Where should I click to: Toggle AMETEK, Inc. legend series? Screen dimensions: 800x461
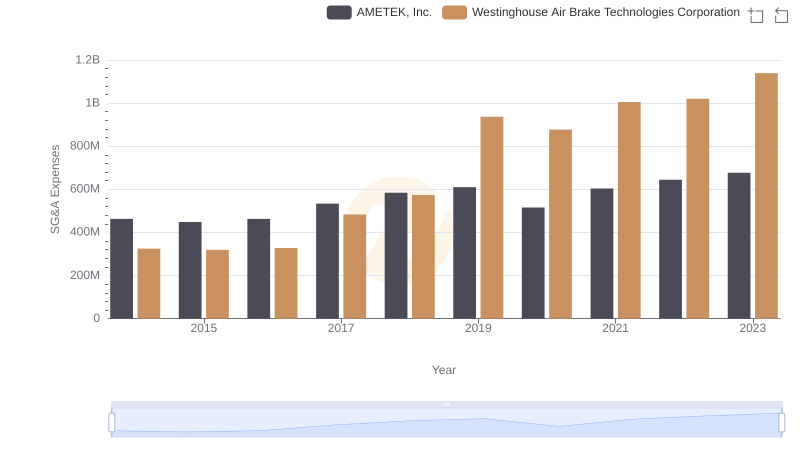click(x=379, y=12)
